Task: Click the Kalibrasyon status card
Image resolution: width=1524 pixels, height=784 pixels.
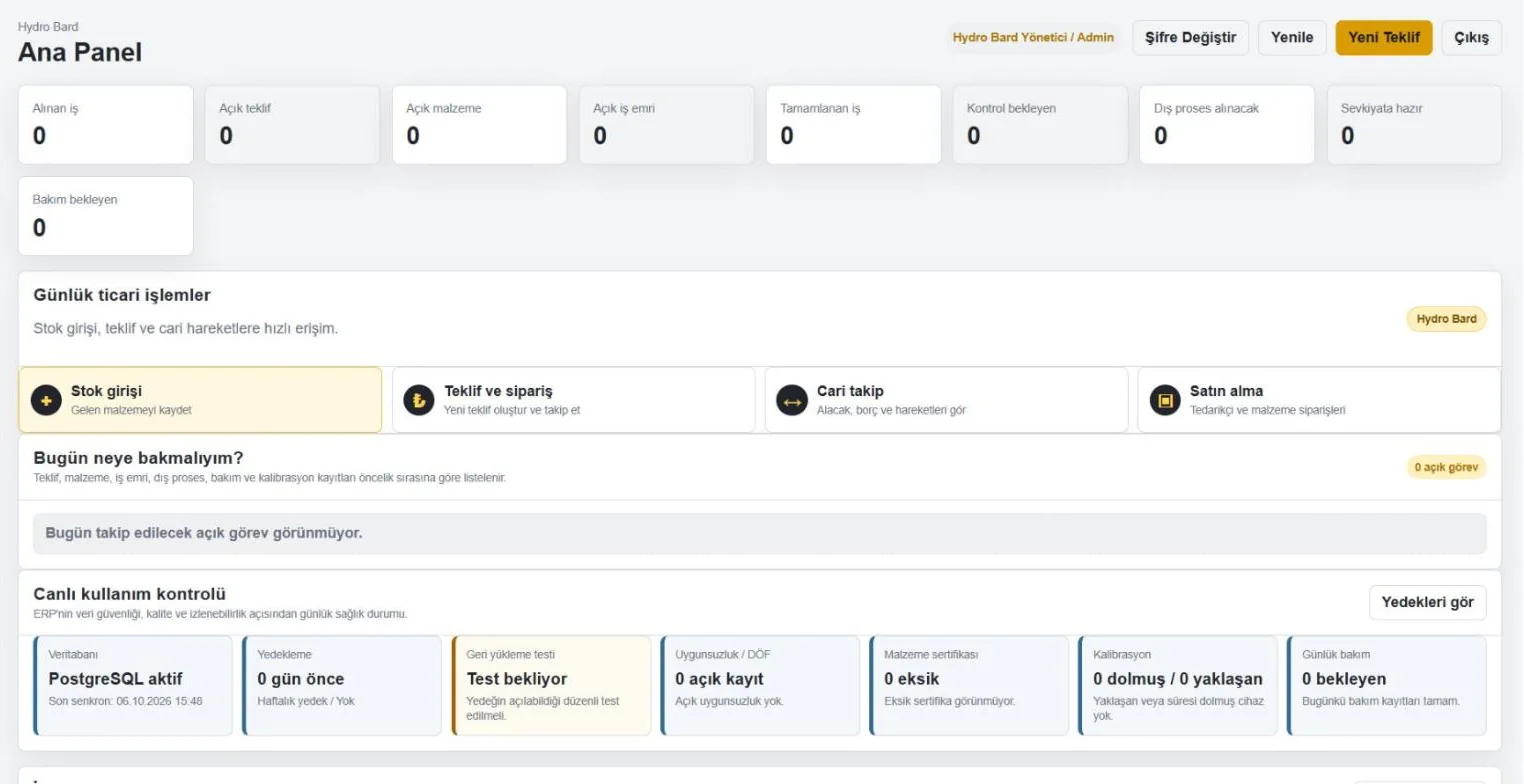Action: (x=1178, y=686)
